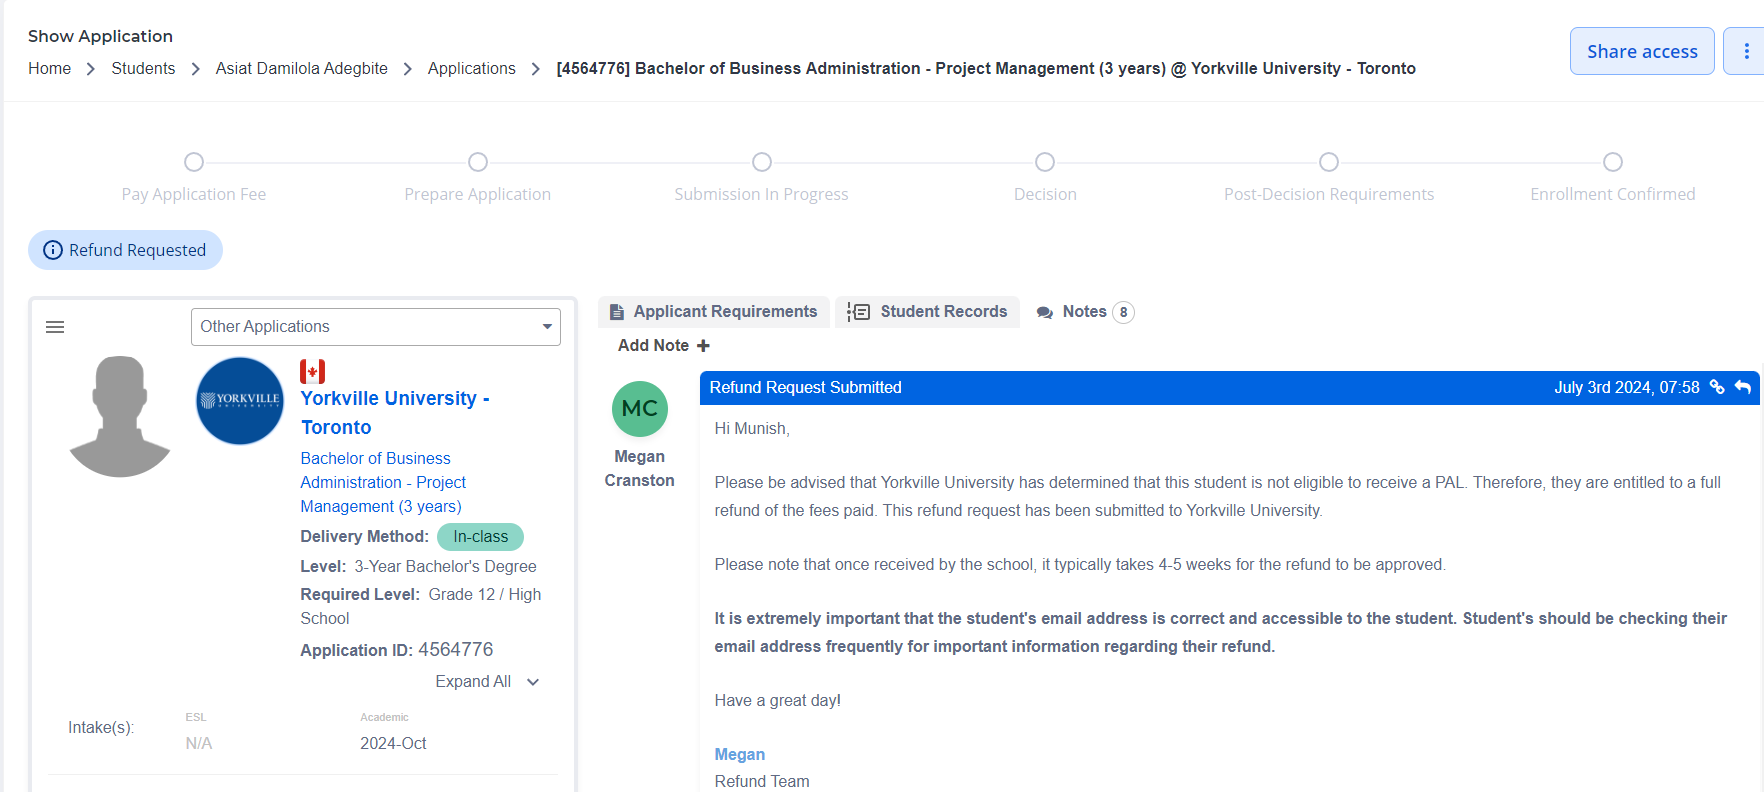Open the three-dot more options menu
Image resolution: width=1764 pixels, height=792 pixels.
point(1745,51)
